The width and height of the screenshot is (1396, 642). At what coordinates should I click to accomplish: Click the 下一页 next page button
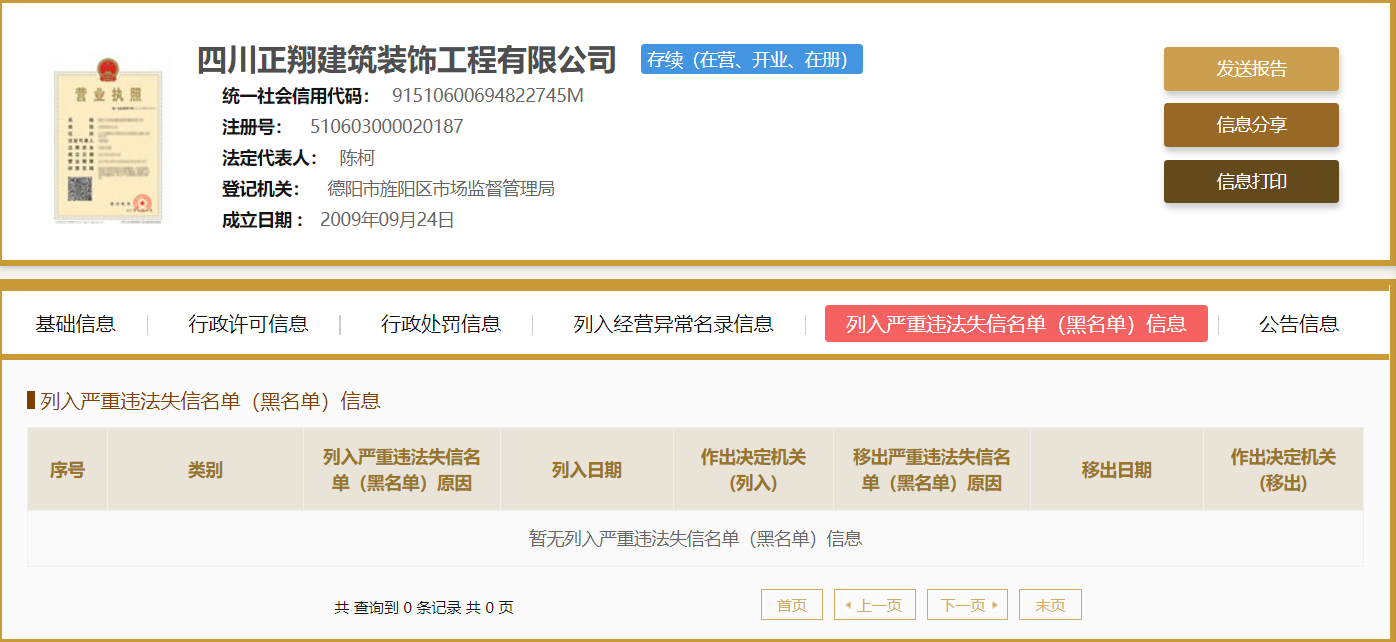(x=967, y=605)
